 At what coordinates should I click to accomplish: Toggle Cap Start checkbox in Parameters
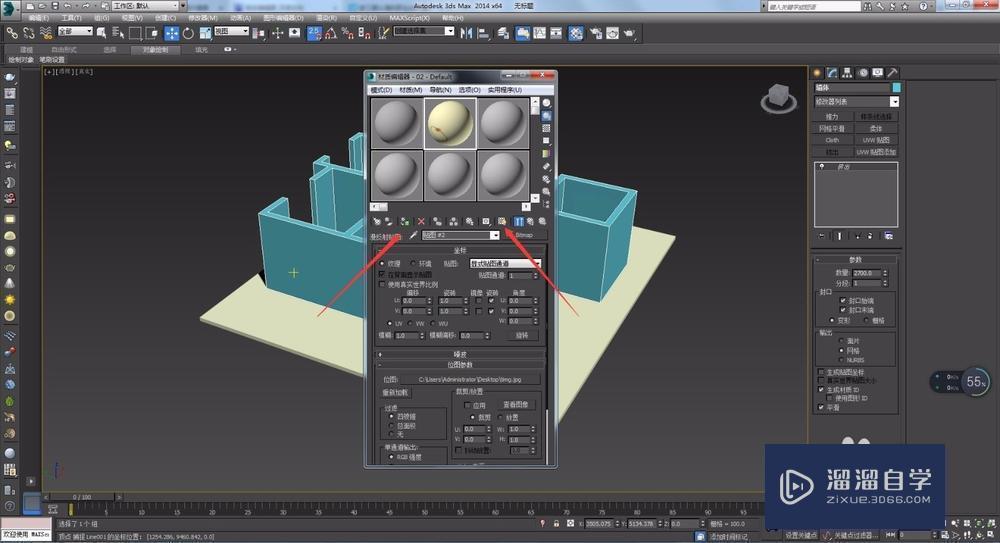coord(842,301)
